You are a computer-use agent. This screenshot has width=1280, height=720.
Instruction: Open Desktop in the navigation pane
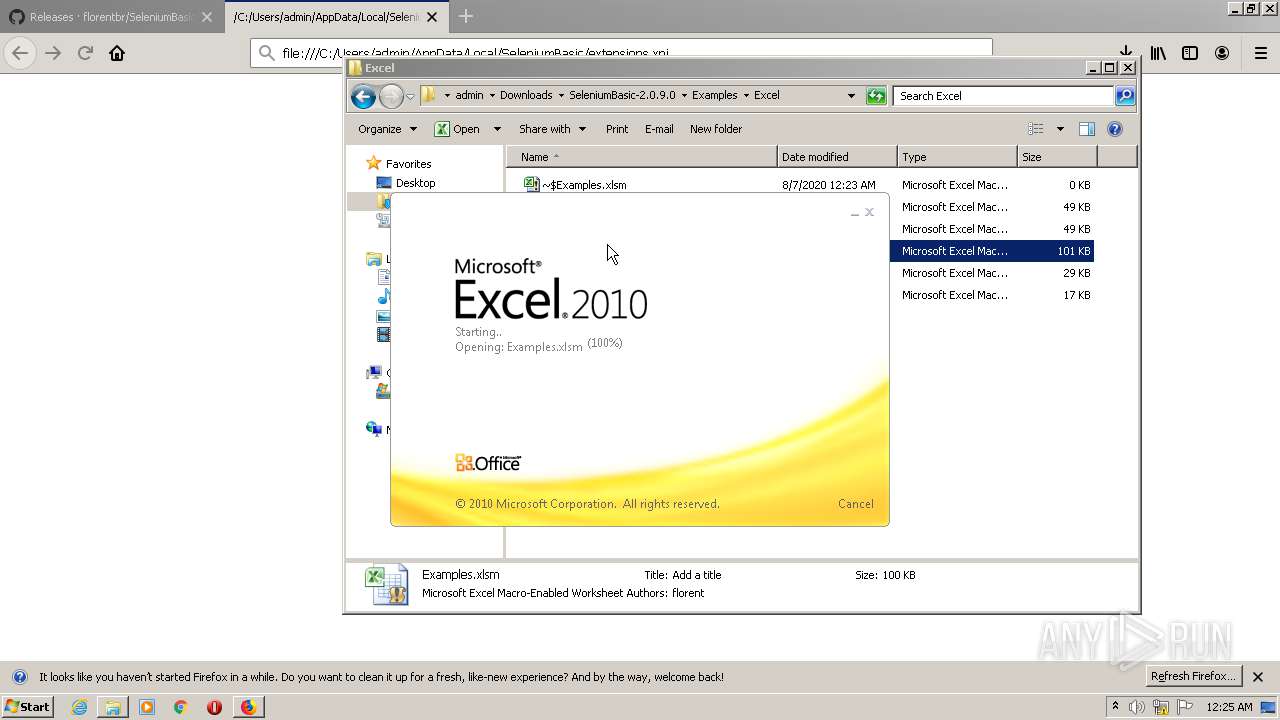(415, 183)
